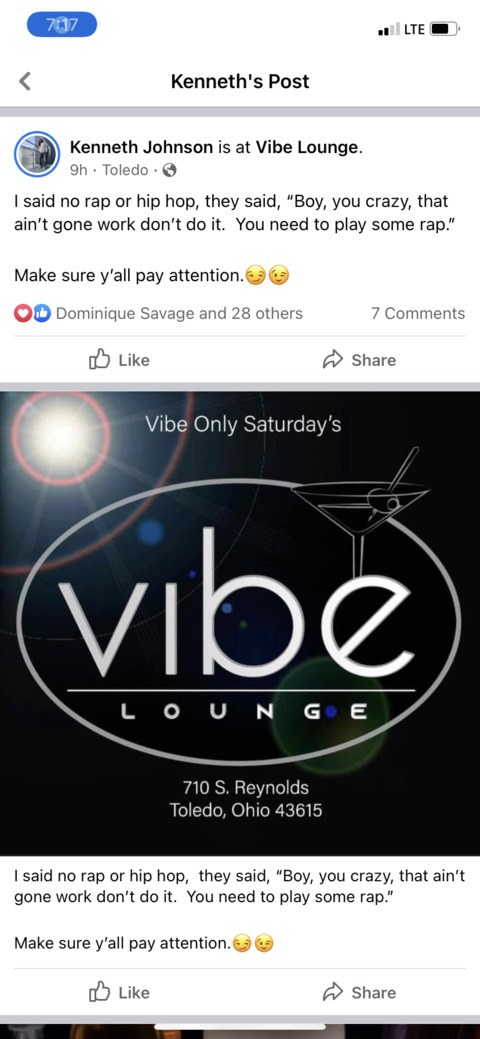Tap the back chevron arrow
This screenshot has width=480, height=1039.
click(25, 82)
